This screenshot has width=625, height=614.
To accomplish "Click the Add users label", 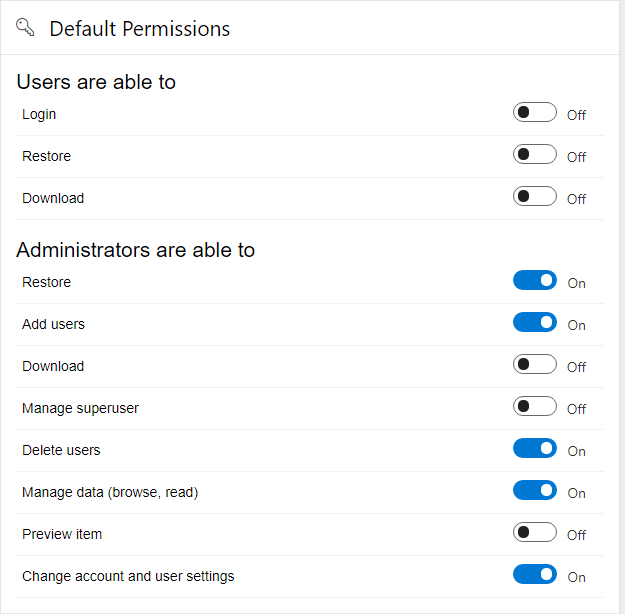I will tap(53, 324).
